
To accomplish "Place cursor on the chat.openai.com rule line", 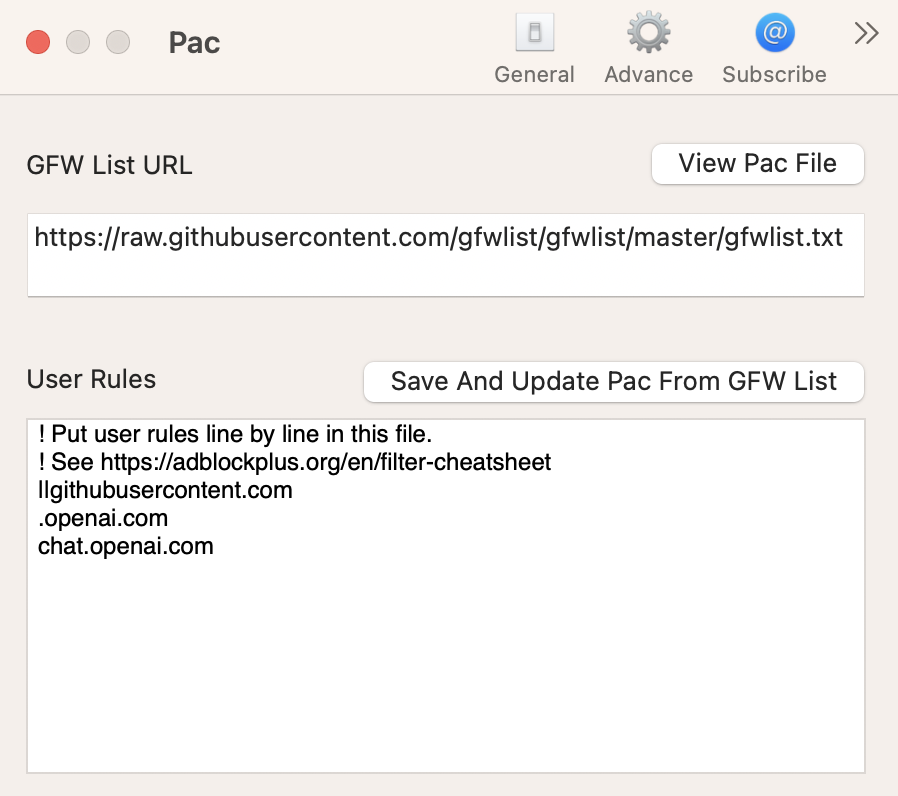I will pyautogui.click(x=126, y=547).
